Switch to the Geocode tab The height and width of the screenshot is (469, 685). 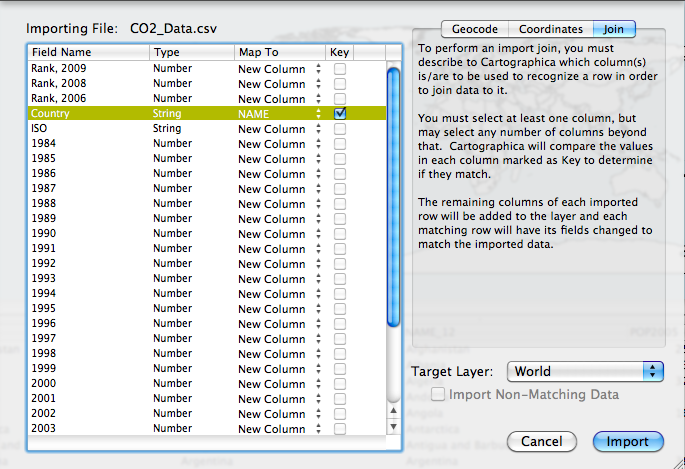[474, 29]
